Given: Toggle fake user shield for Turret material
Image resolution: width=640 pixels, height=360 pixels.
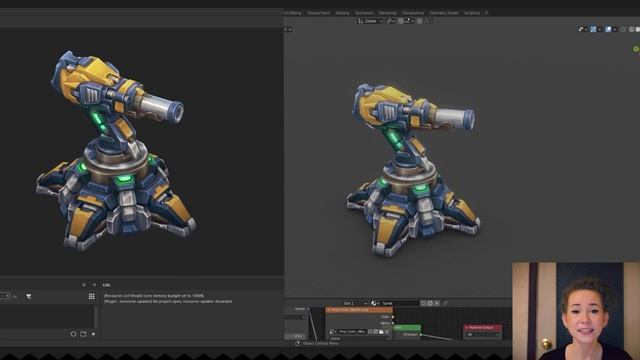Looking at the screenshot, I should pos(423,303).
